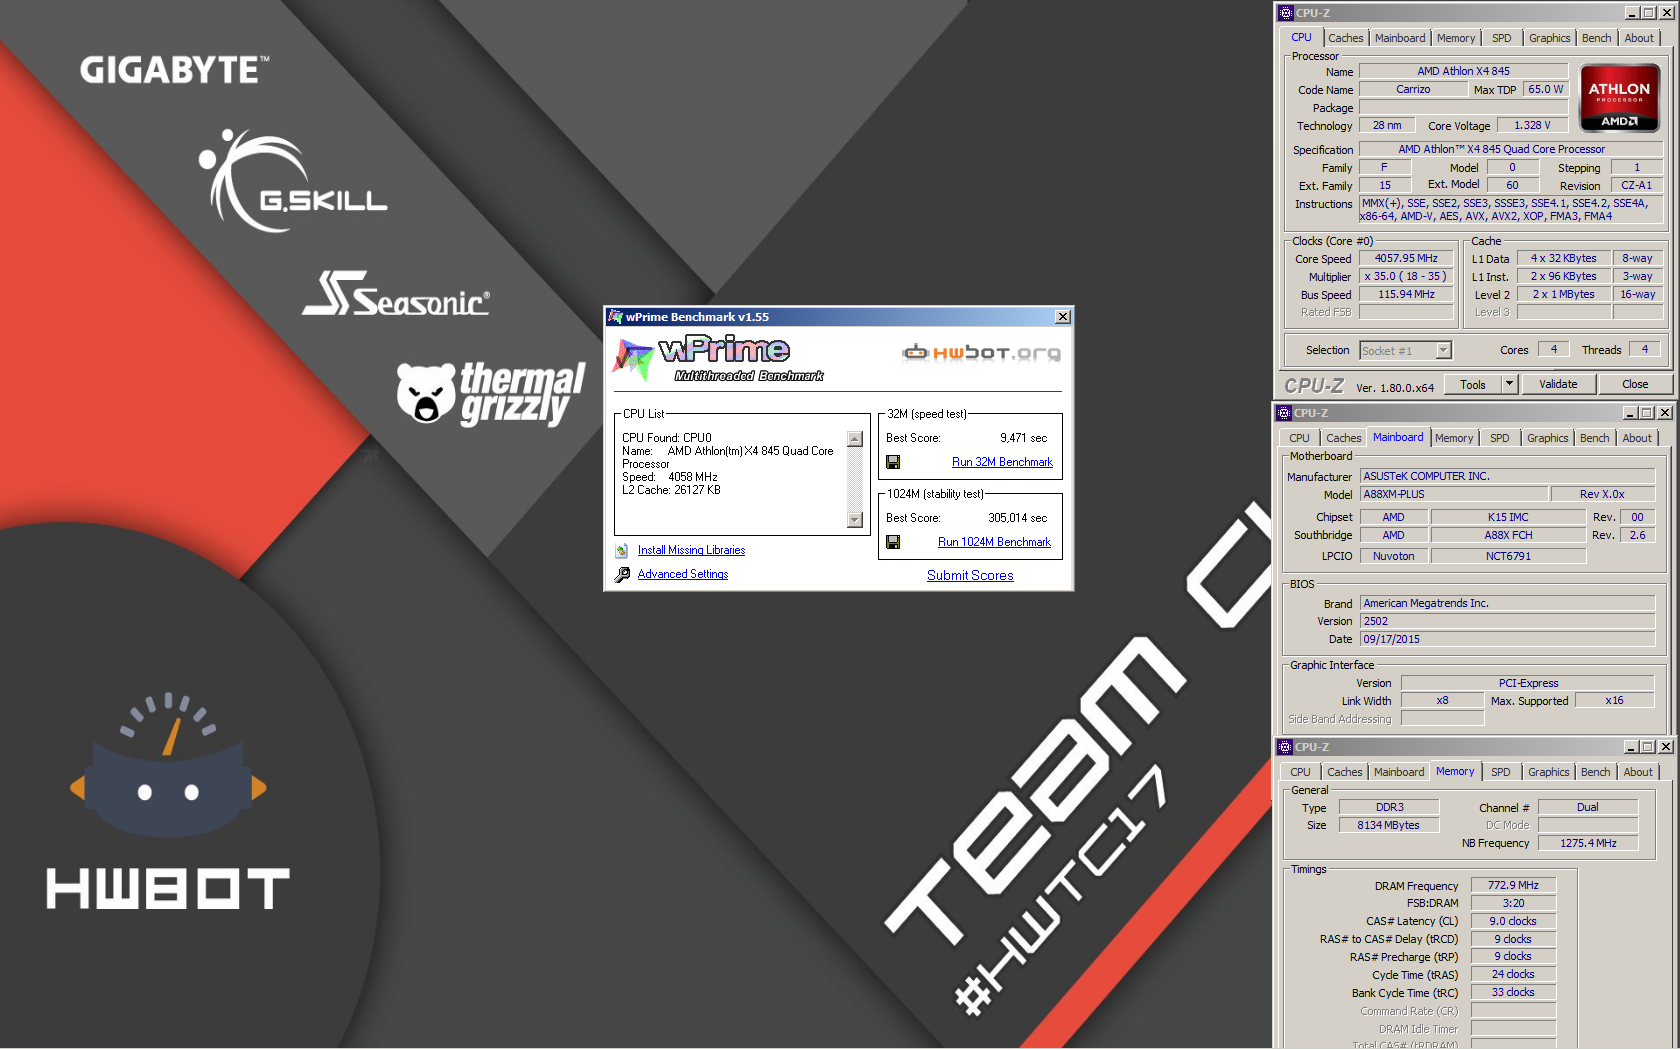The height and width of the screenshot is (1050, 1680).
Task: Click the memory Size 8134 MBytes field
Action: [x=1388, y=825]
